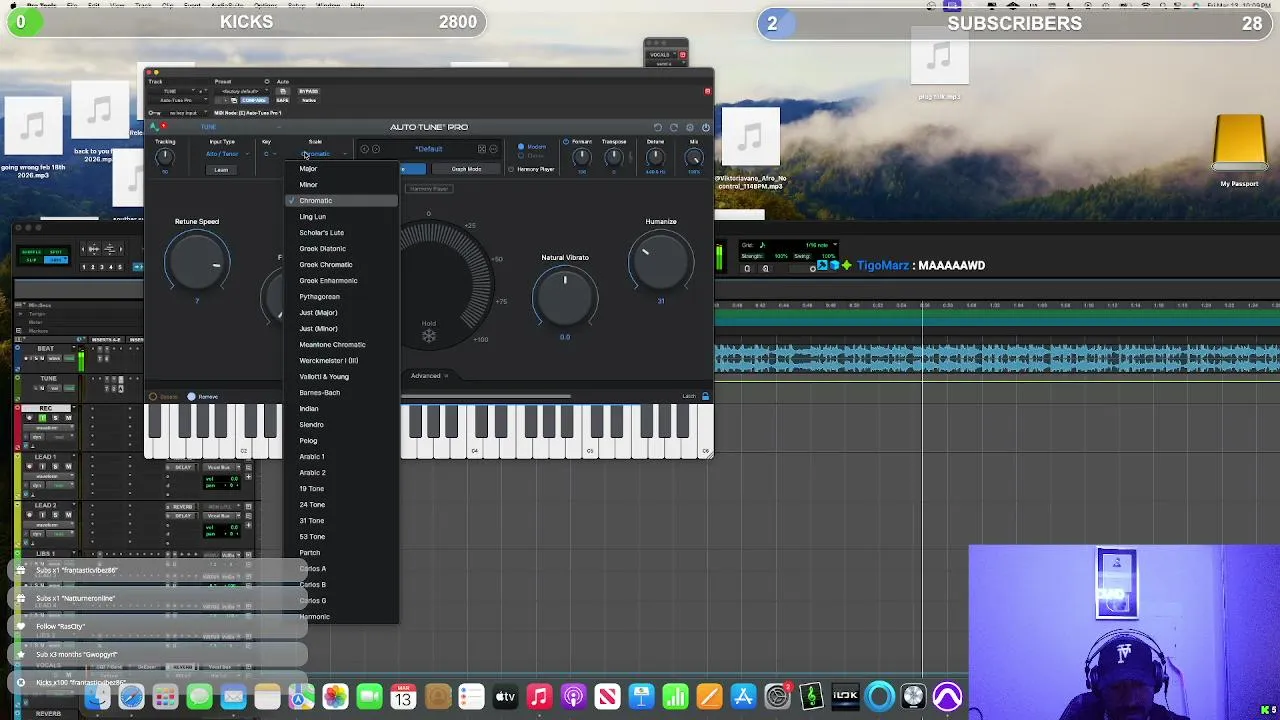Mute the LEAD 2 track
Image resolution: width=1280 pixels, height=720 pixels.
[68, 516]
